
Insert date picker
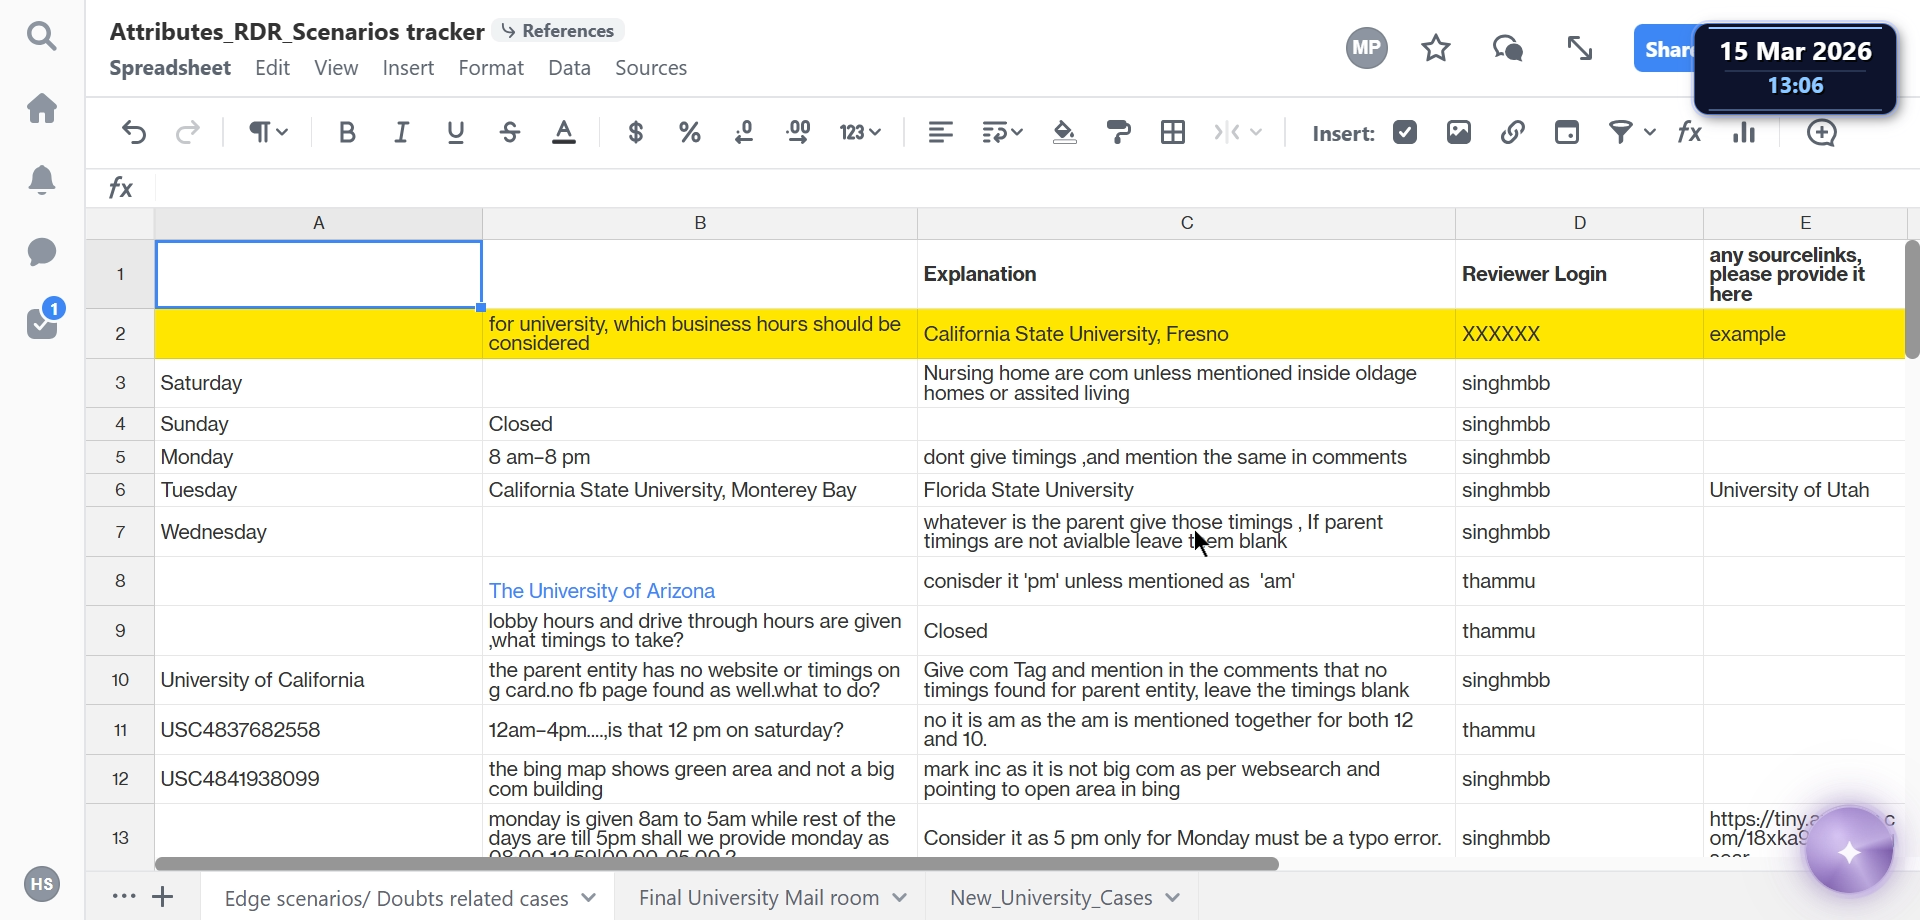[1567, 132]
